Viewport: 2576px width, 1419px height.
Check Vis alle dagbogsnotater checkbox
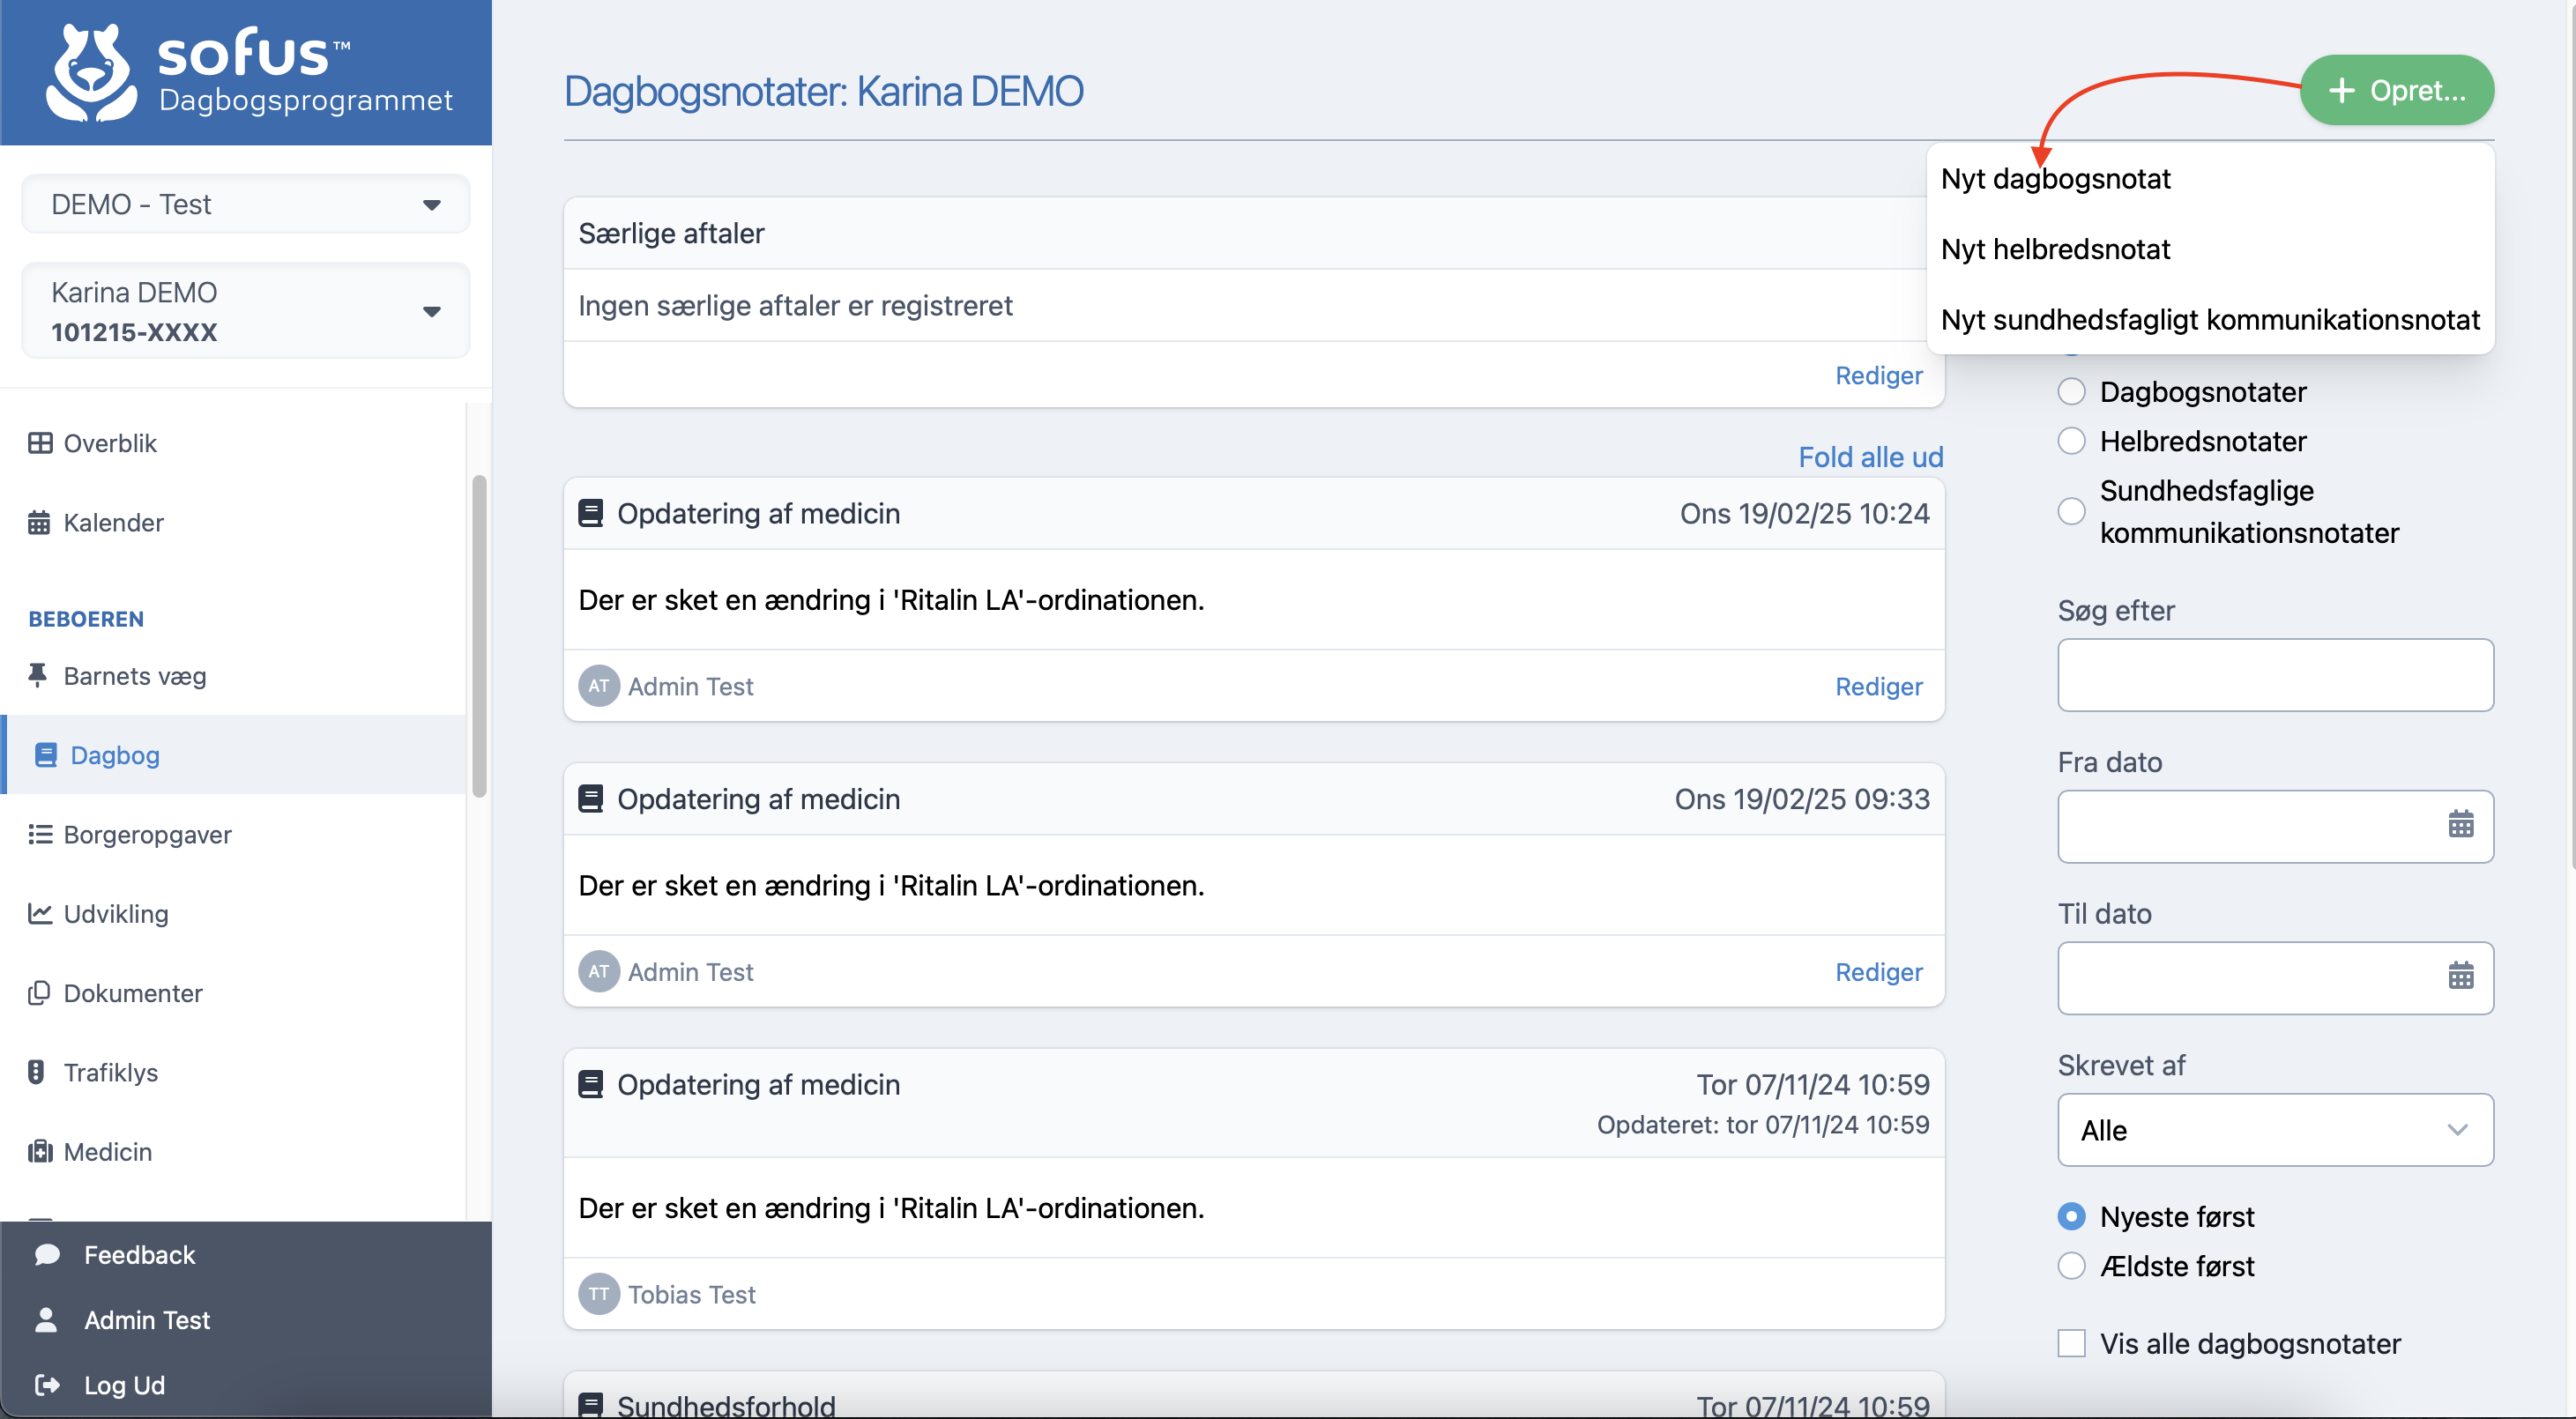(x=2071, y=1343)
